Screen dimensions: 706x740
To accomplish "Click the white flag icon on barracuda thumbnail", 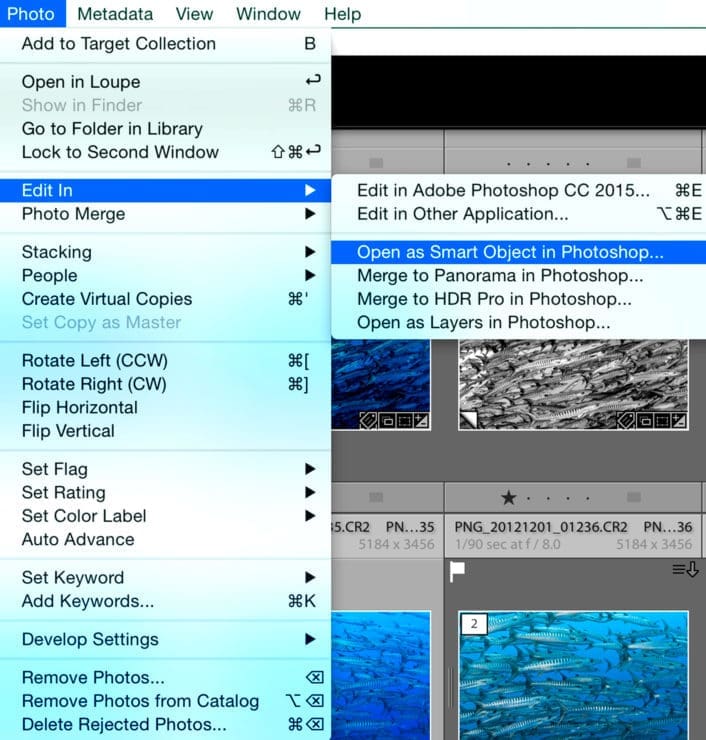I will pyautogui.click(x=457, y=572).
